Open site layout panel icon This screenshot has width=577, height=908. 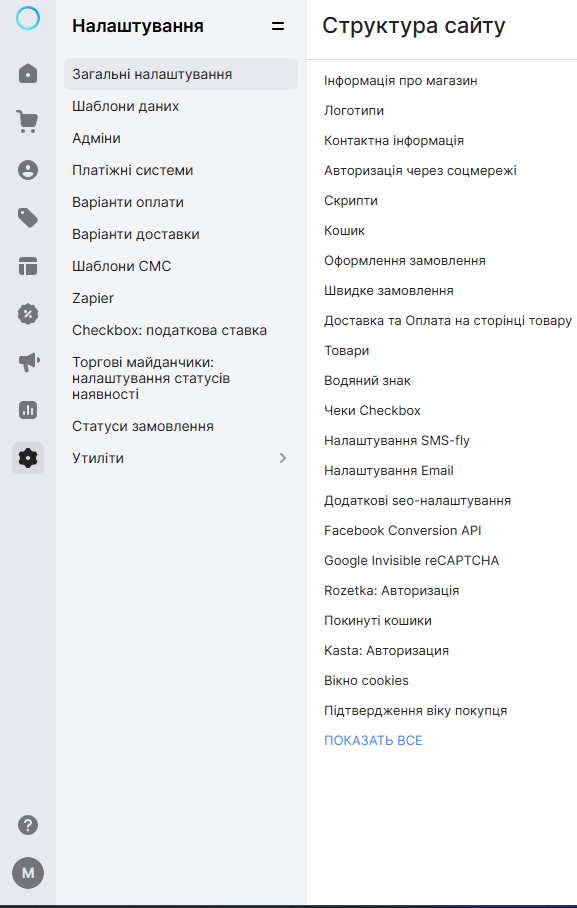[x=28, y=266]
